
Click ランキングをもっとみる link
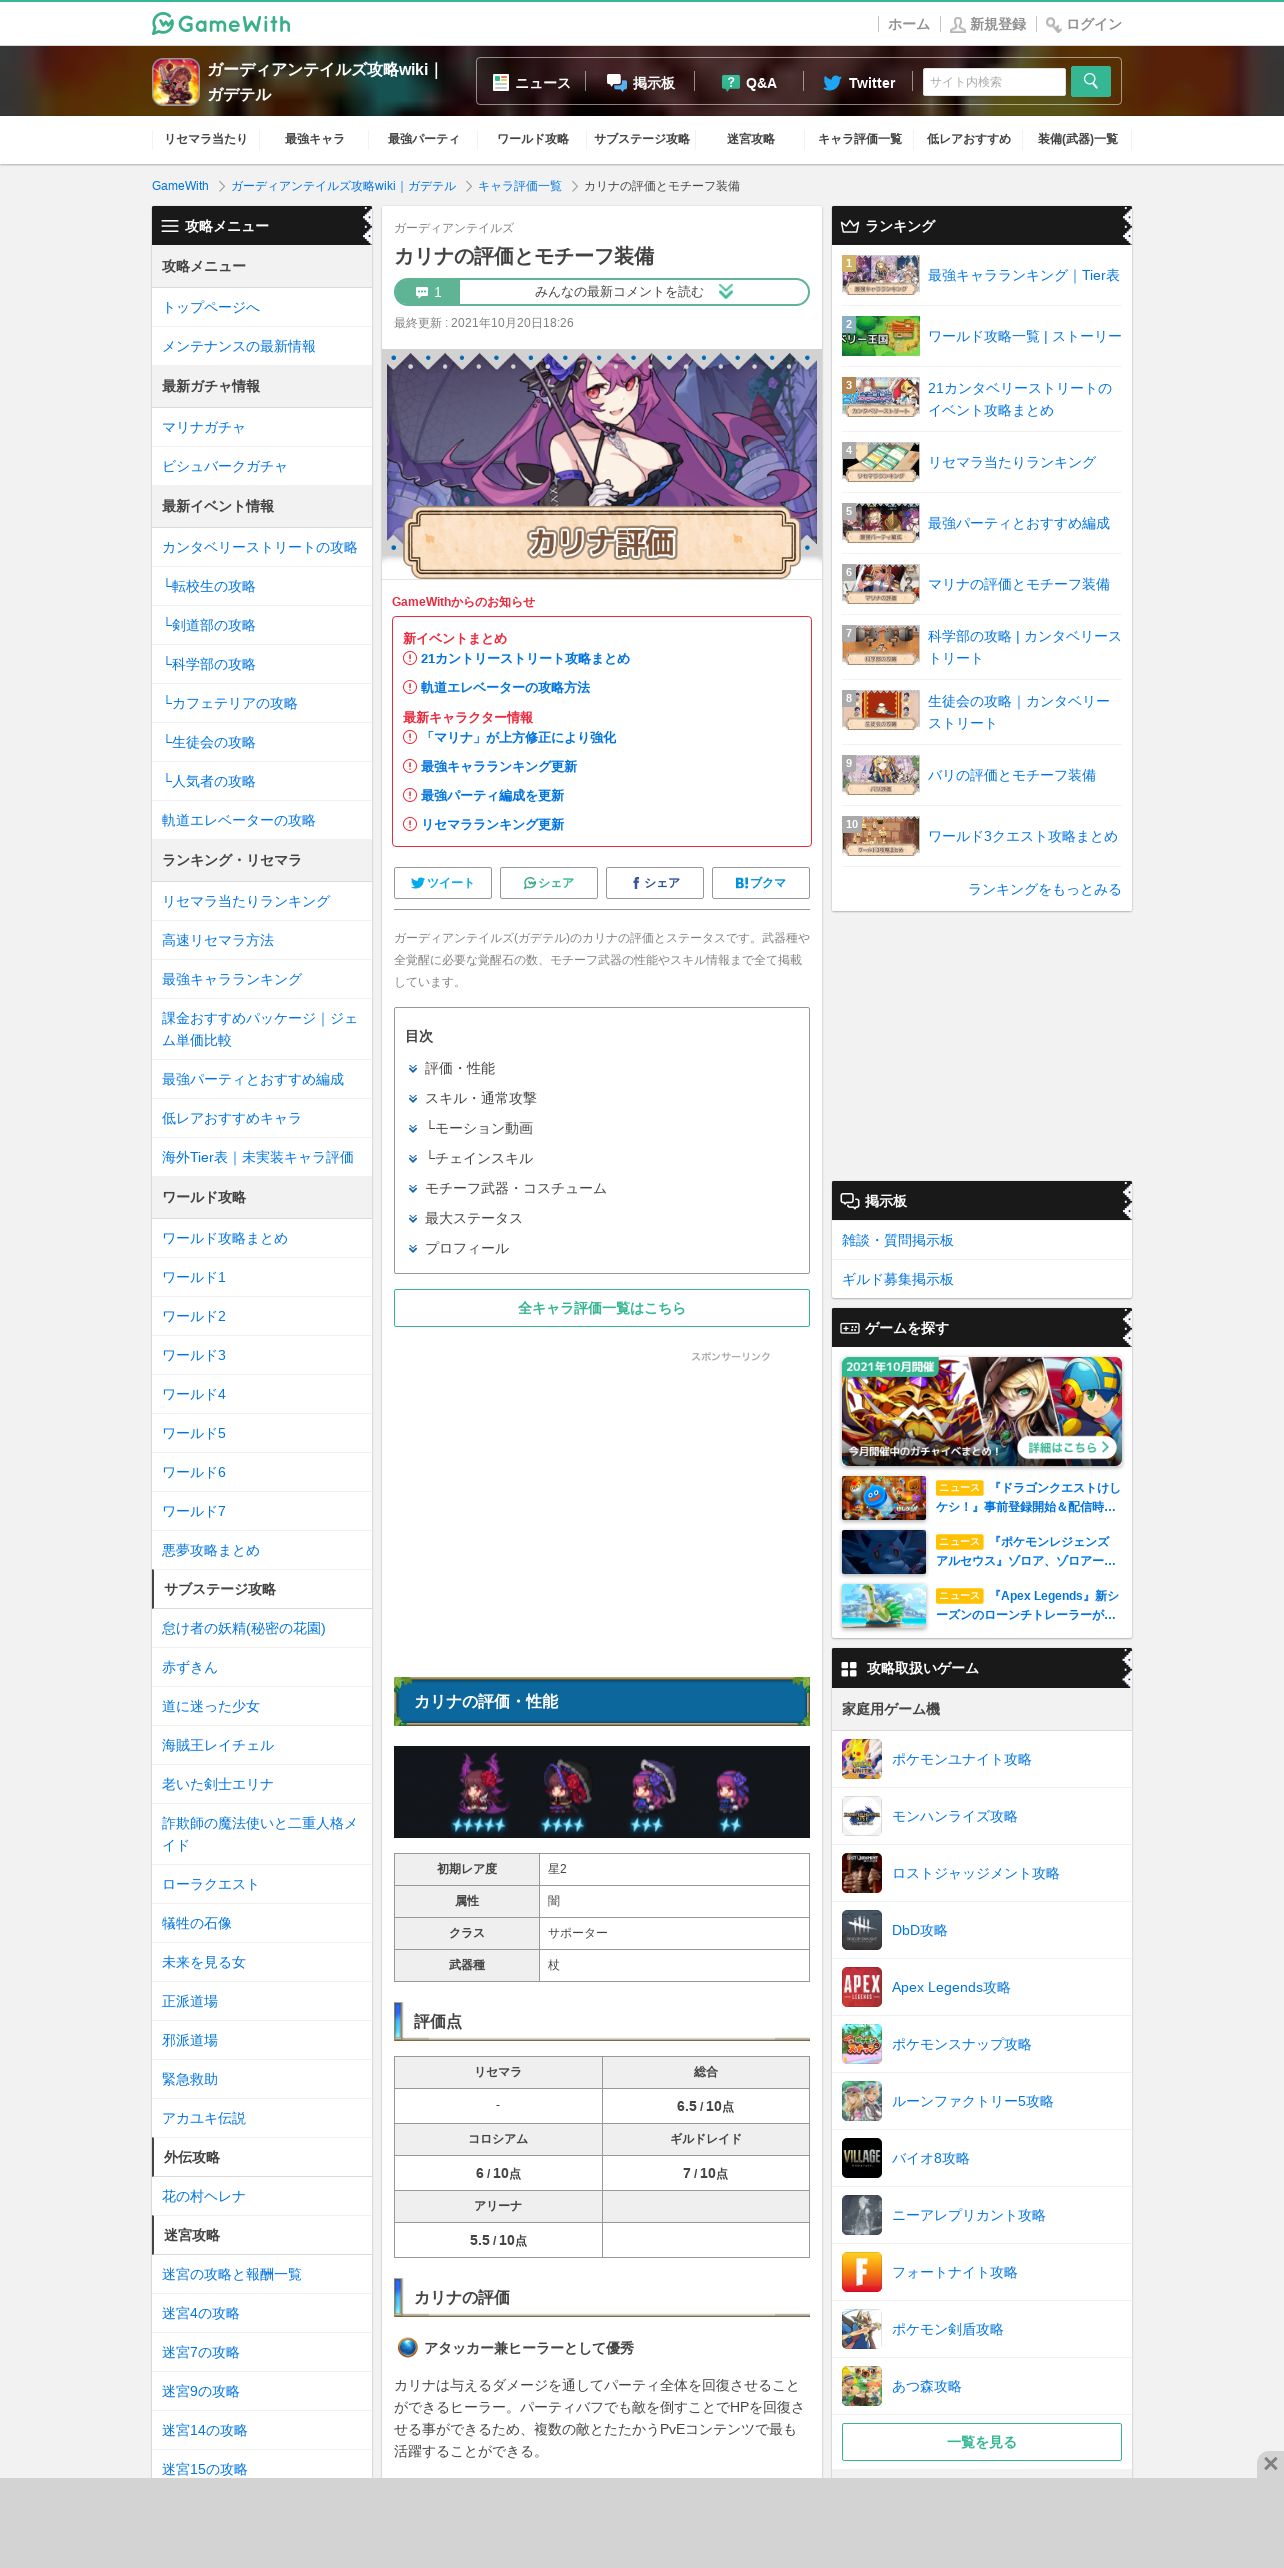(x=1044, y=889)
